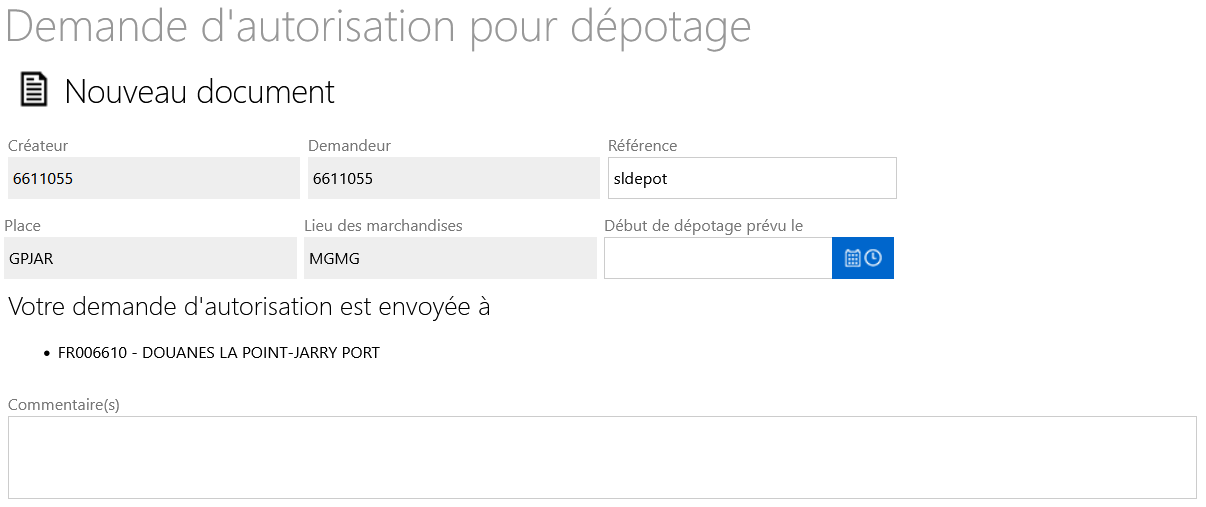
Task: Click the Référence label
Action: pyautogui.click(x=642, y=146)
